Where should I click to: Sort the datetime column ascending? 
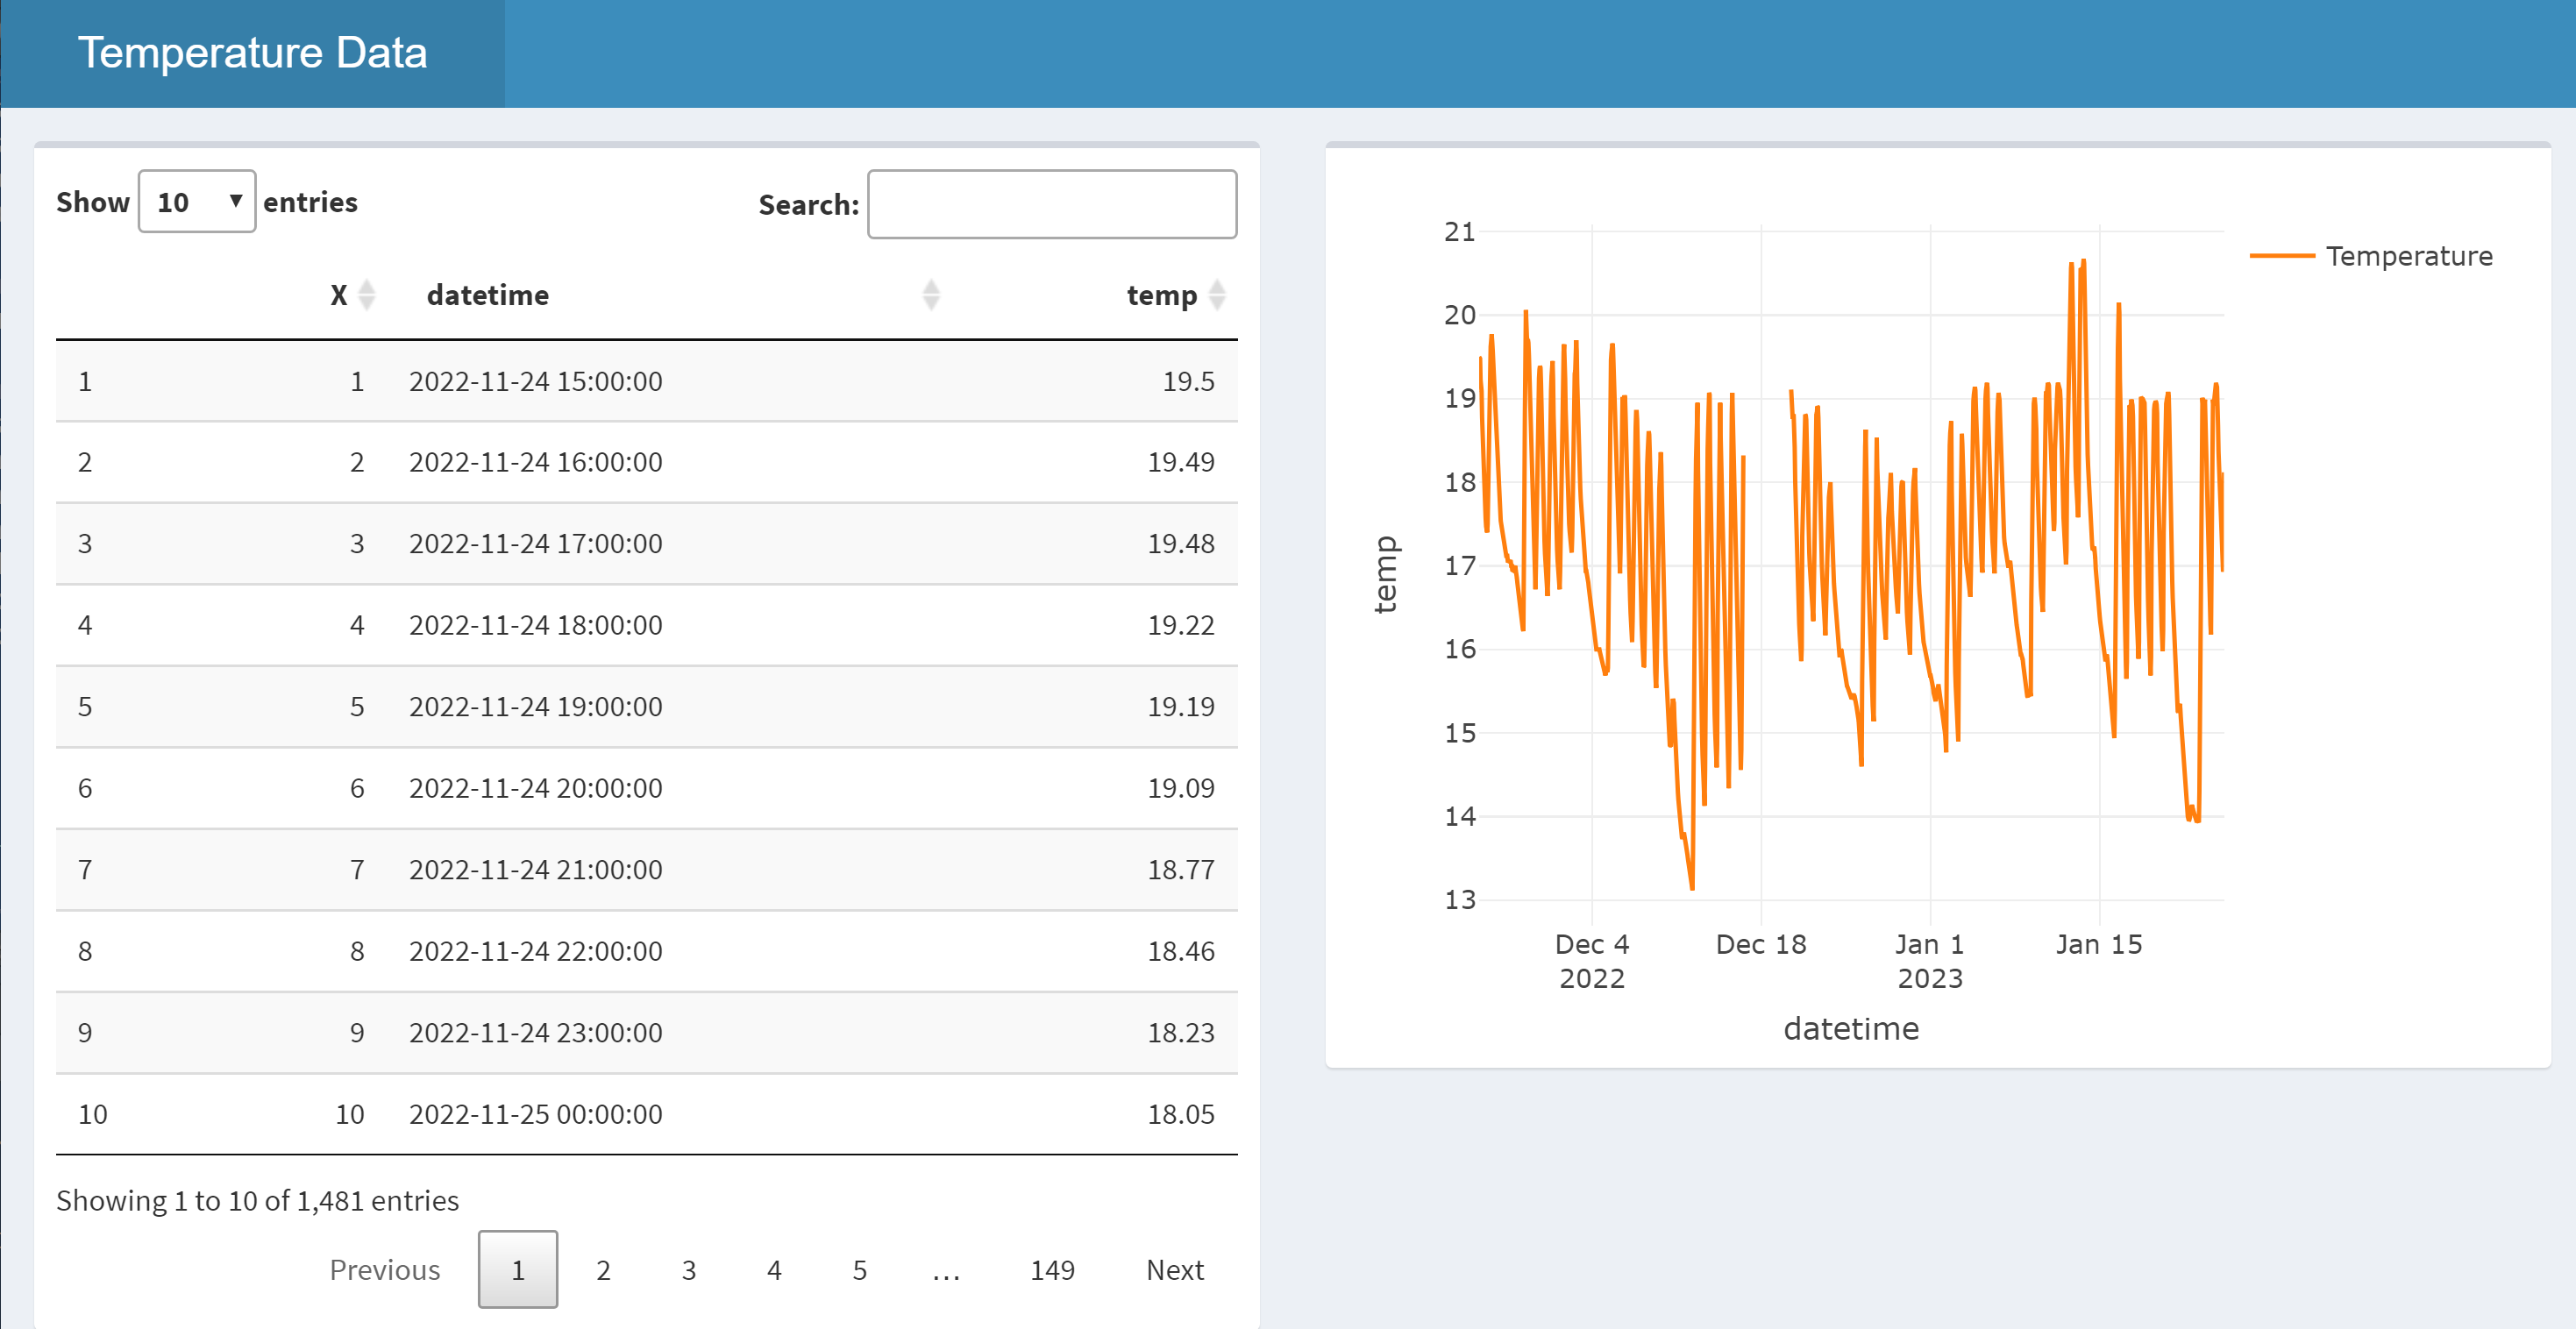tap(487, 295)
